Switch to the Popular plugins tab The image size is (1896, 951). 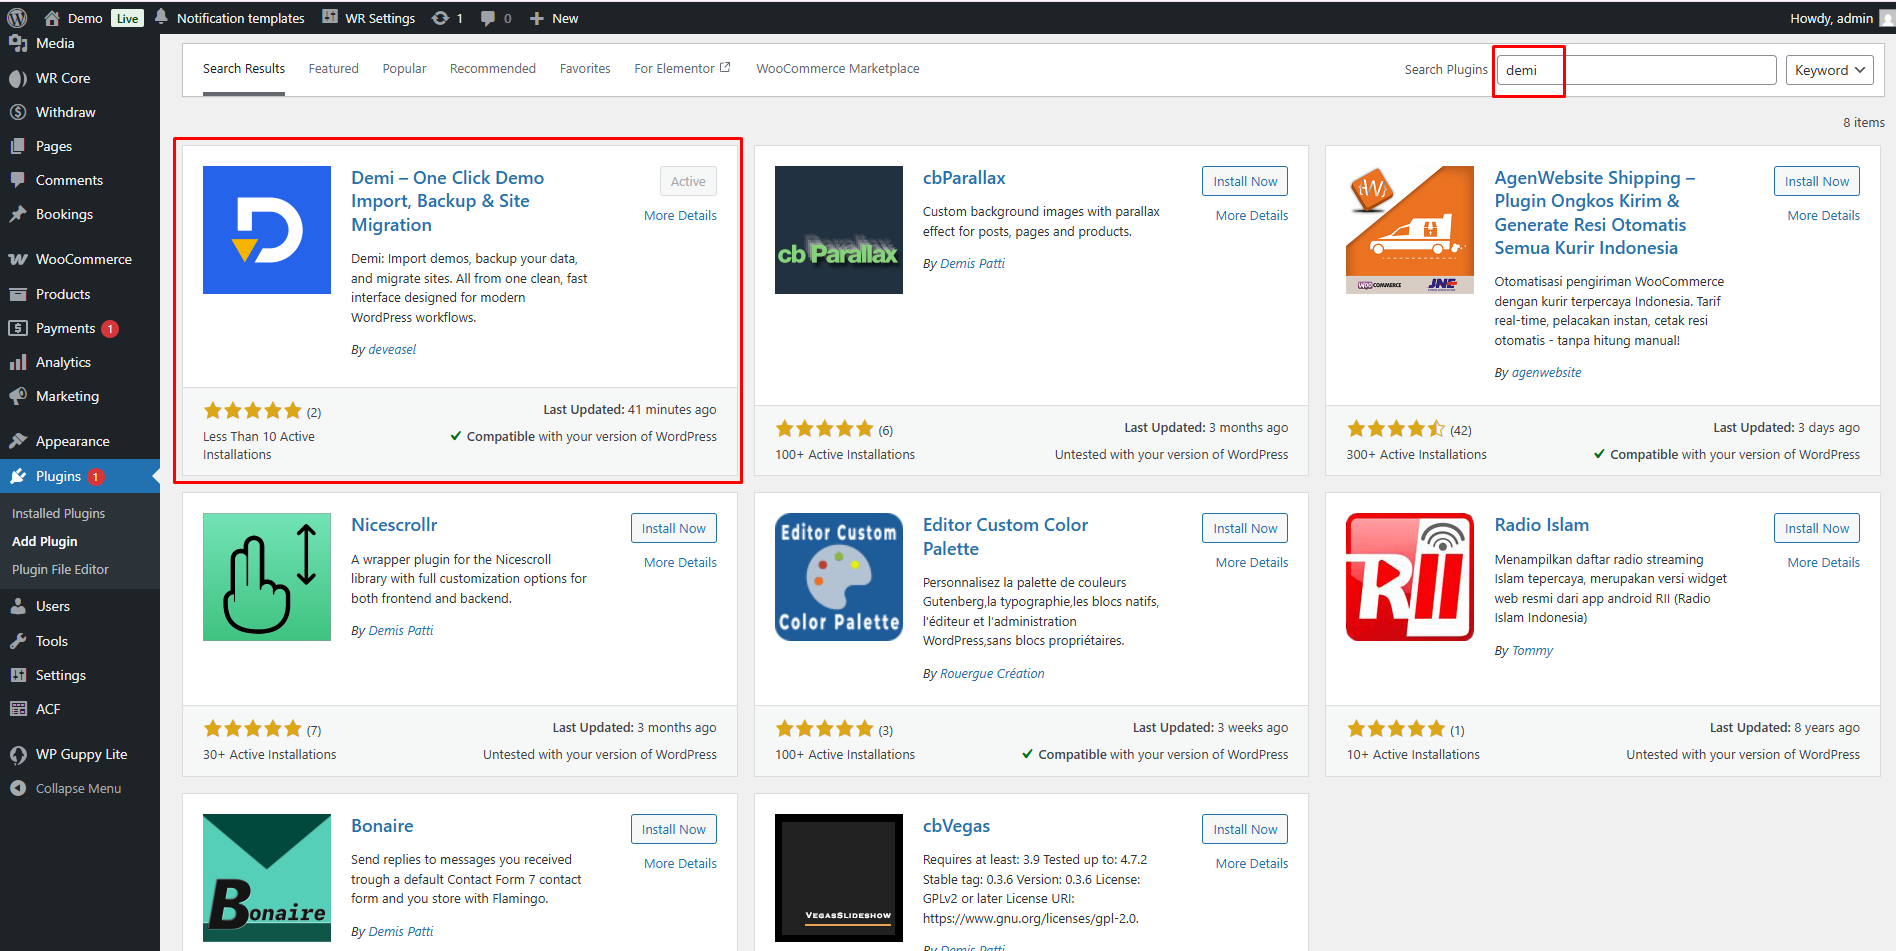[404, 68]
